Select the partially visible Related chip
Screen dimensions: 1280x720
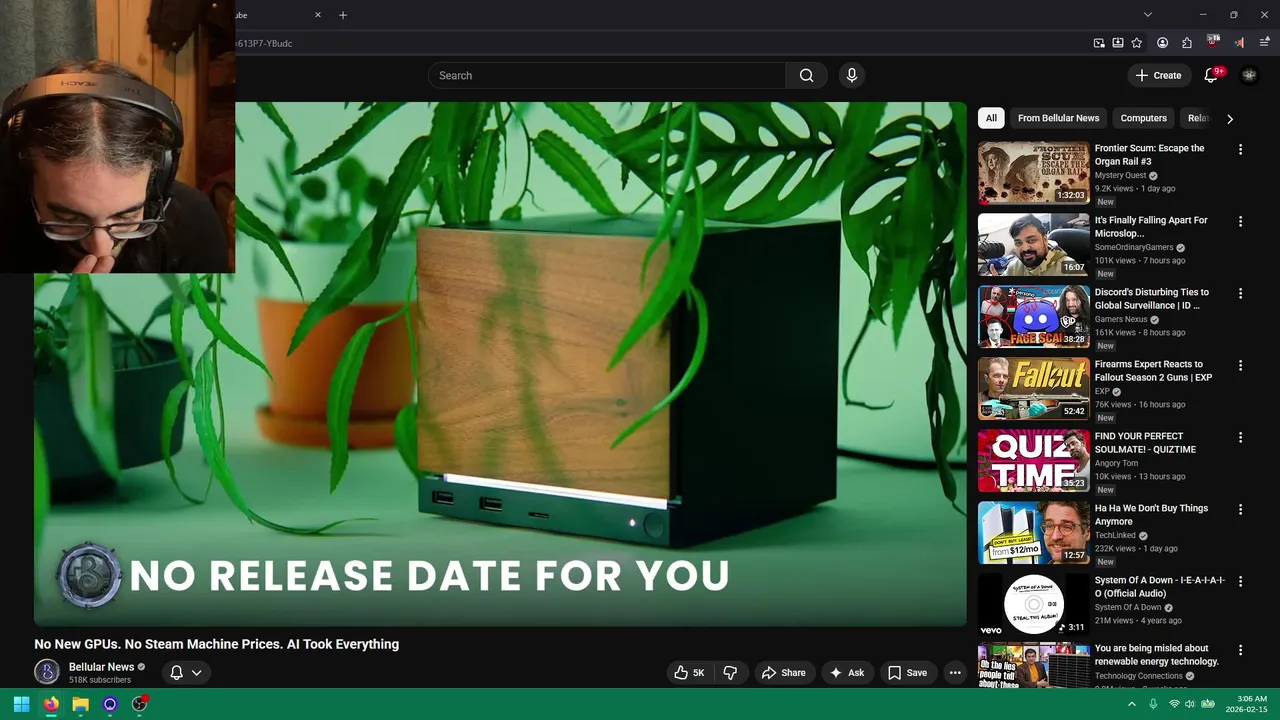(1197, 118)
